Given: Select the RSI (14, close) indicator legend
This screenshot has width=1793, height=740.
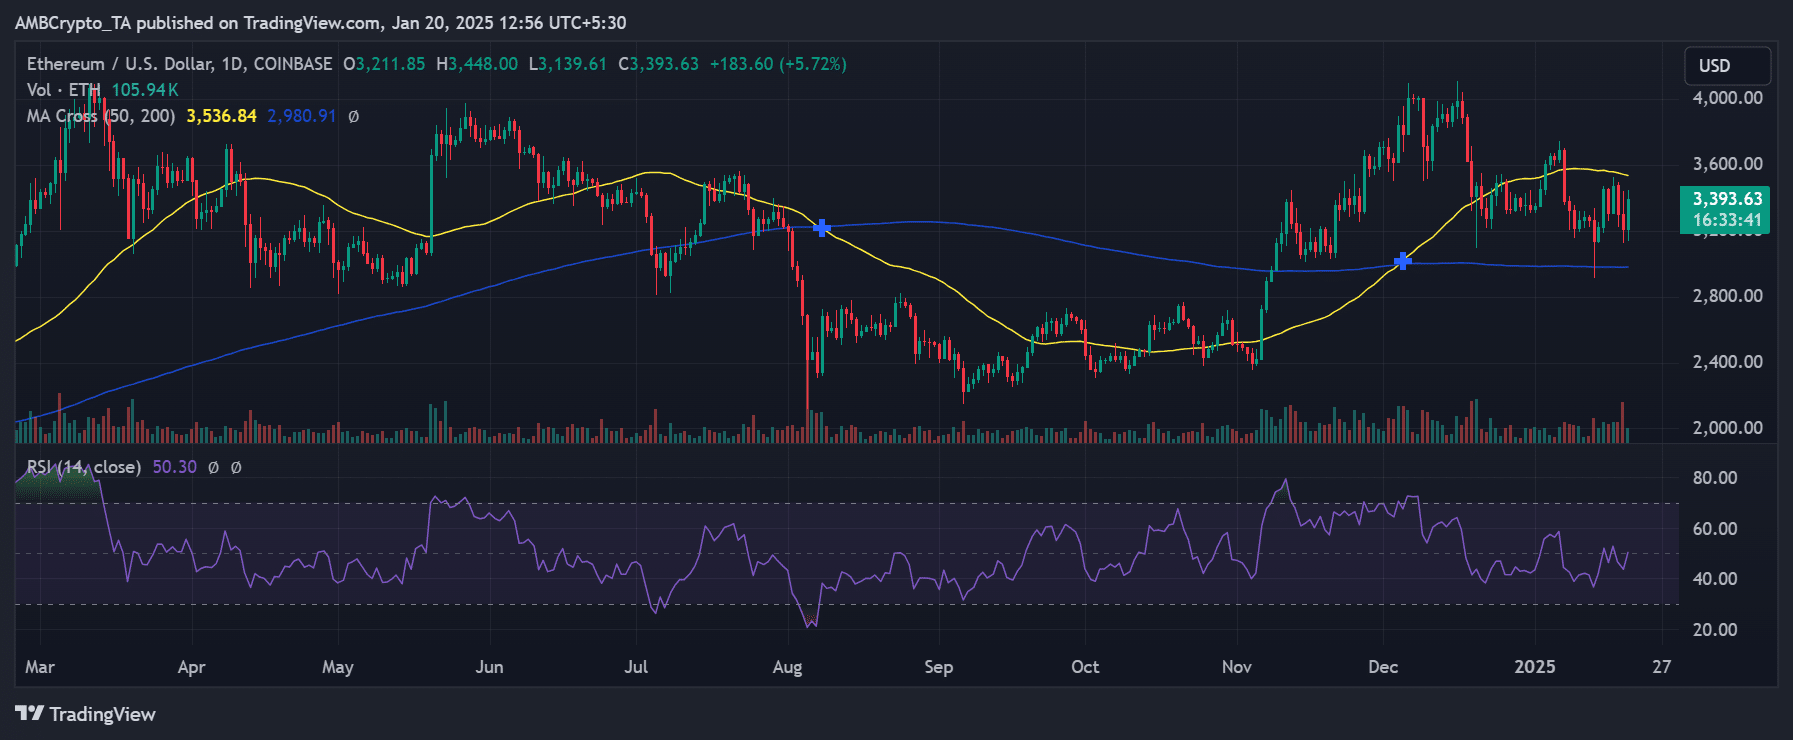Looking at the screenshot, I should [84, 467].
